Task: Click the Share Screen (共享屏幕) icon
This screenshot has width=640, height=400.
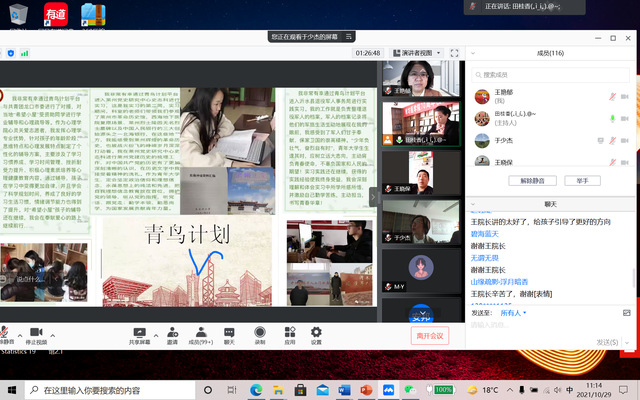Action: point(139,333)
